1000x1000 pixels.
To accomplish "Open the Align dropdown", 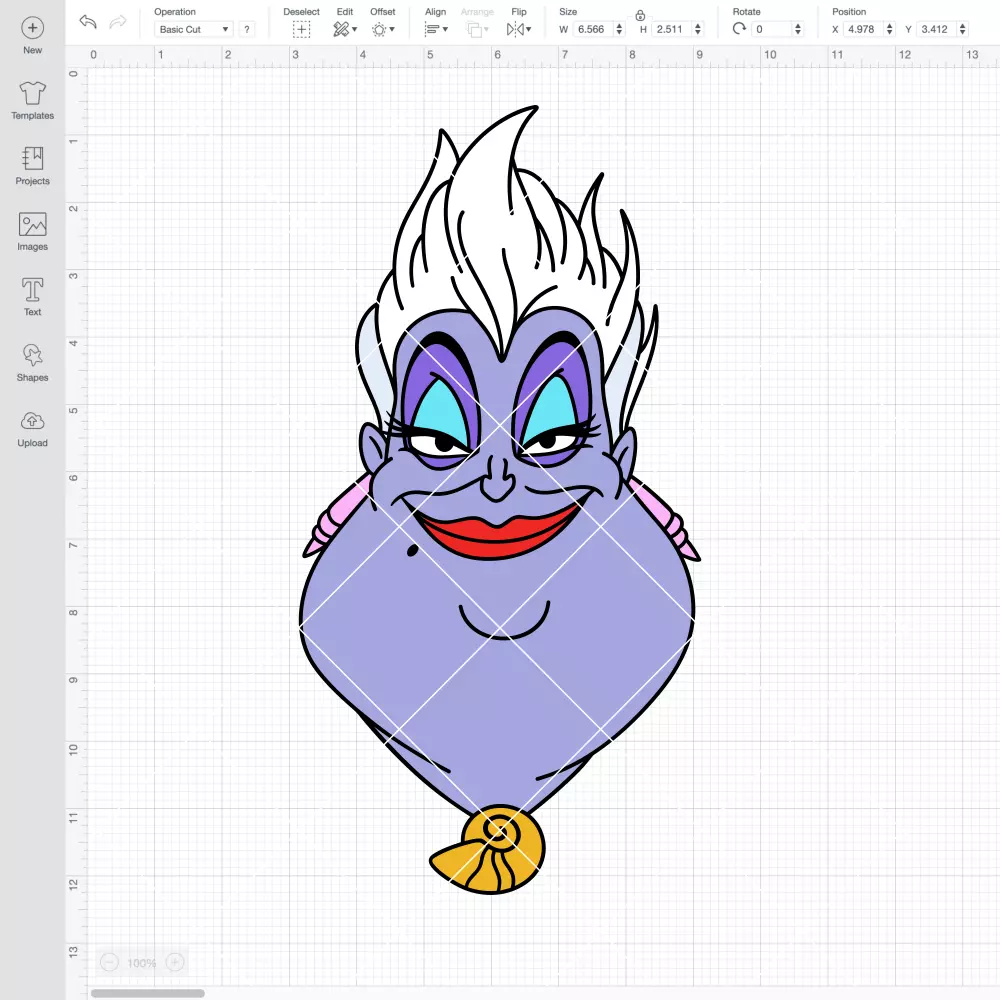I will point(436,29).
